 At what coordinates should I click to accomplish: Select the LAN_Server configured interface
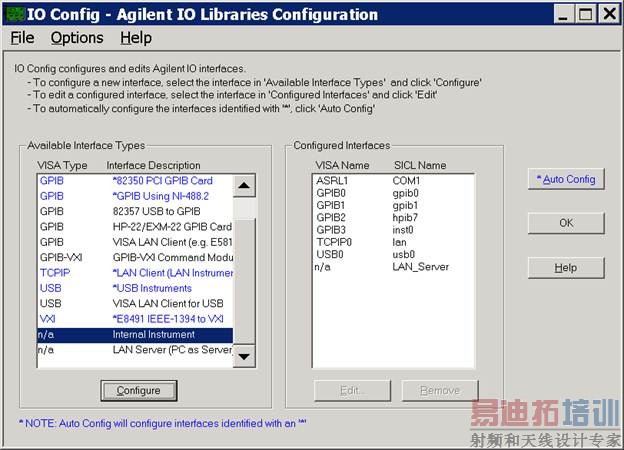click(x=393, y=267)
